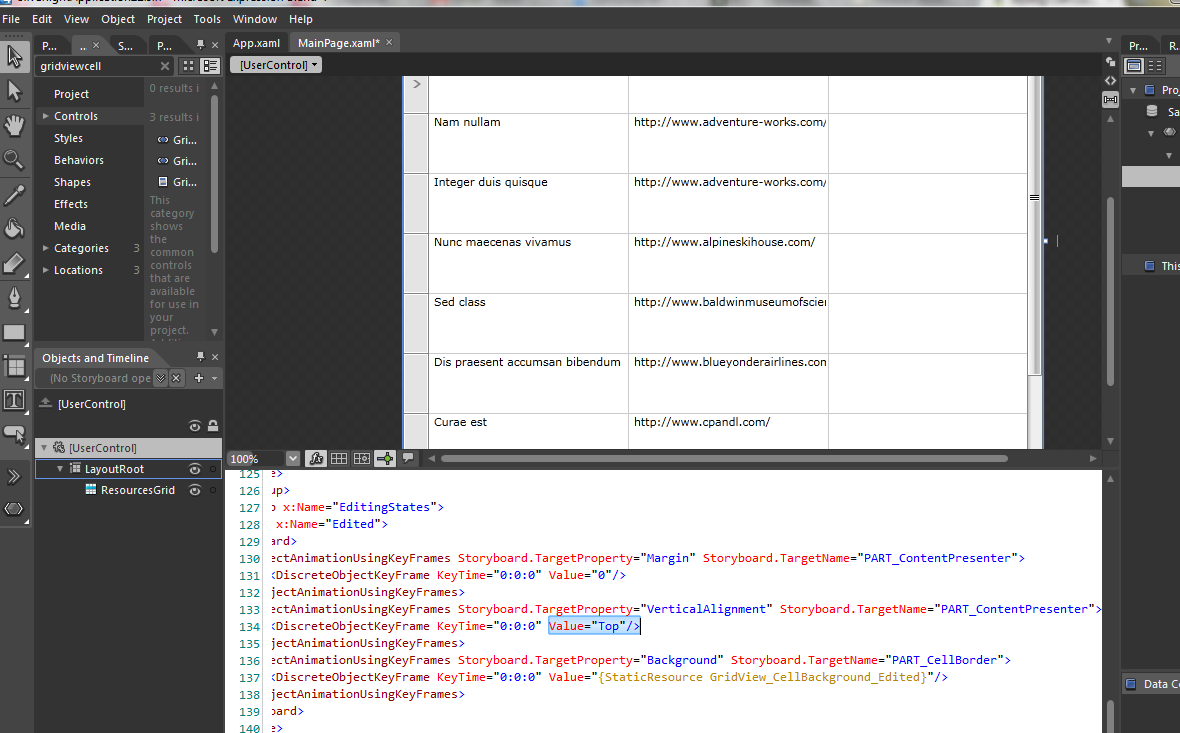Screen dimensions: 1180x733
Task: Expand the Categories asset group
Action: coord(46,248)
